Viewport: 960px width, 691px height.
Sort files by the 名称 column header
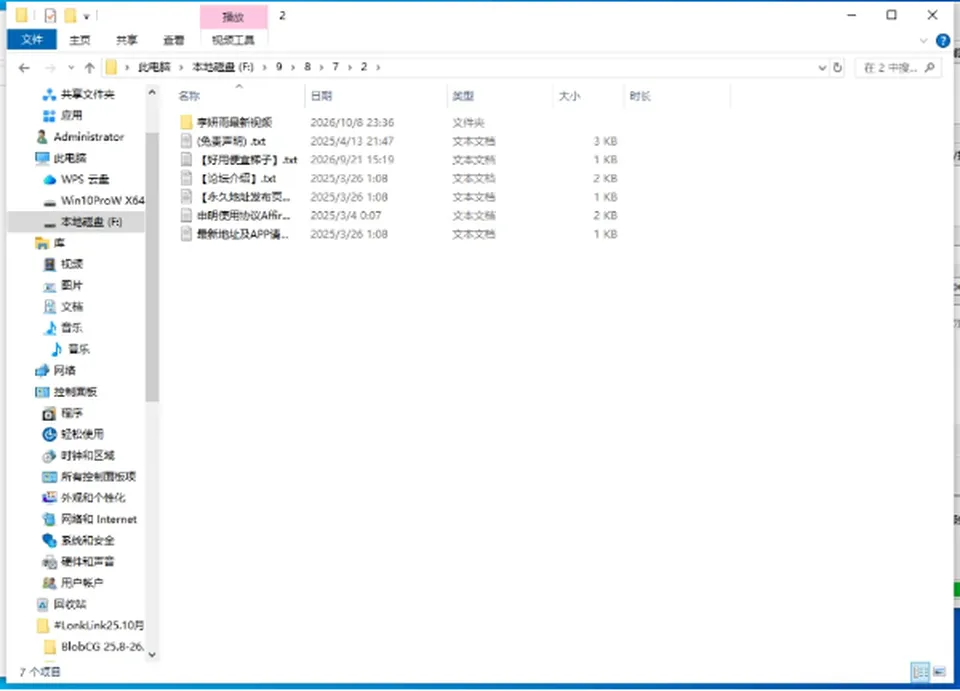point(189,96)
